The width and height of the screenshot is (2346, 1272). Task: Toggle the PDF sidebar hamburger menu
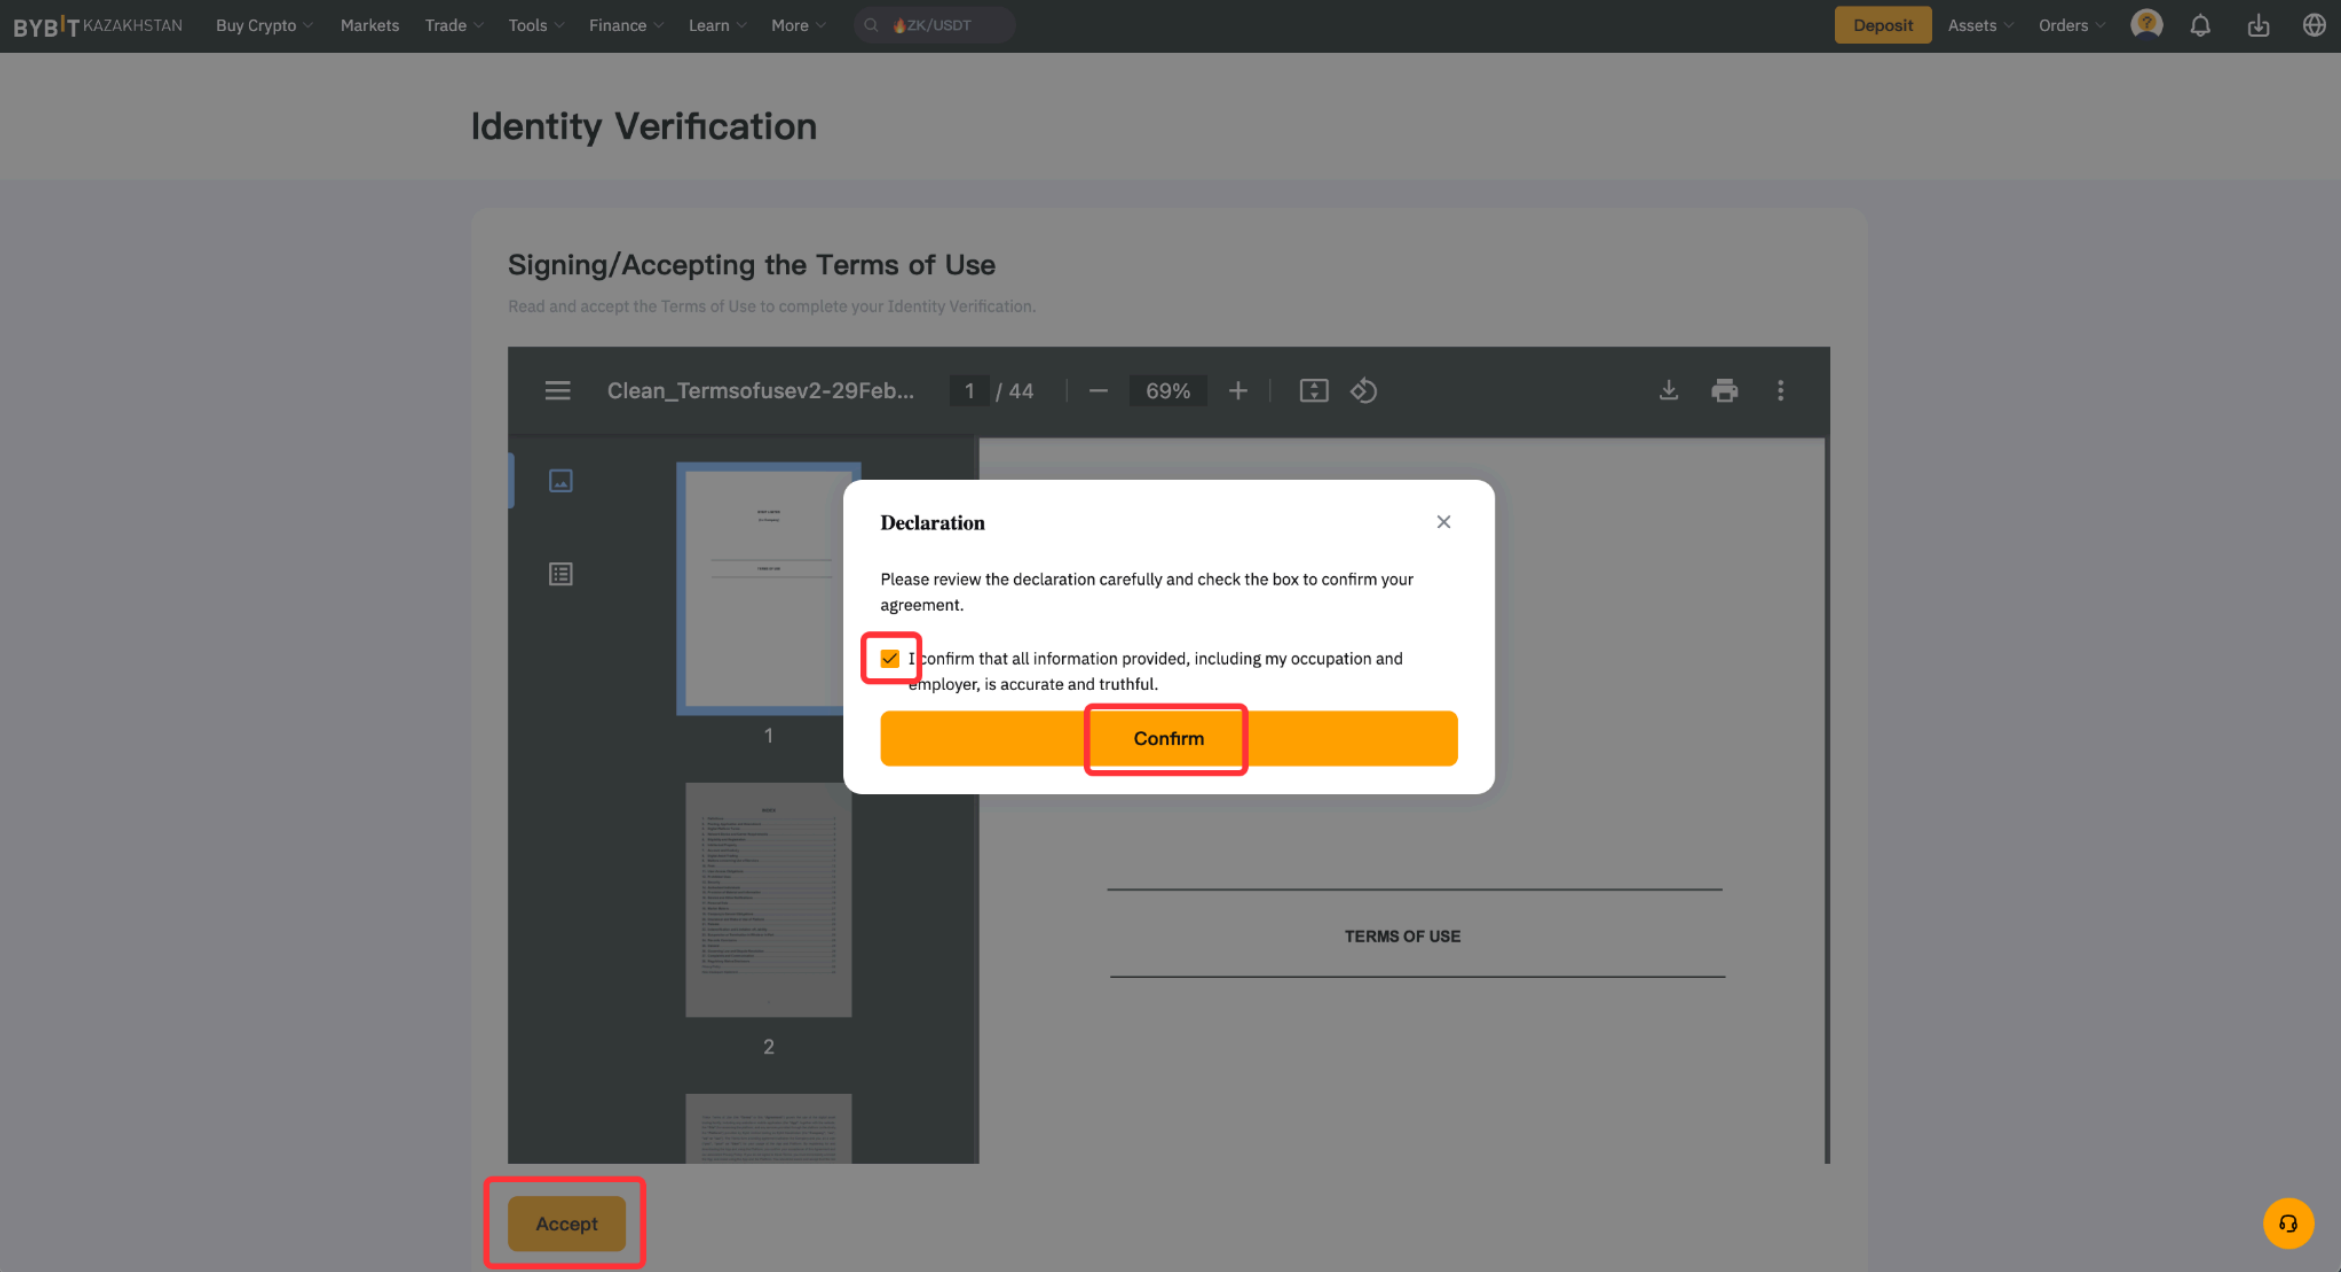click(x=557, y=391)
